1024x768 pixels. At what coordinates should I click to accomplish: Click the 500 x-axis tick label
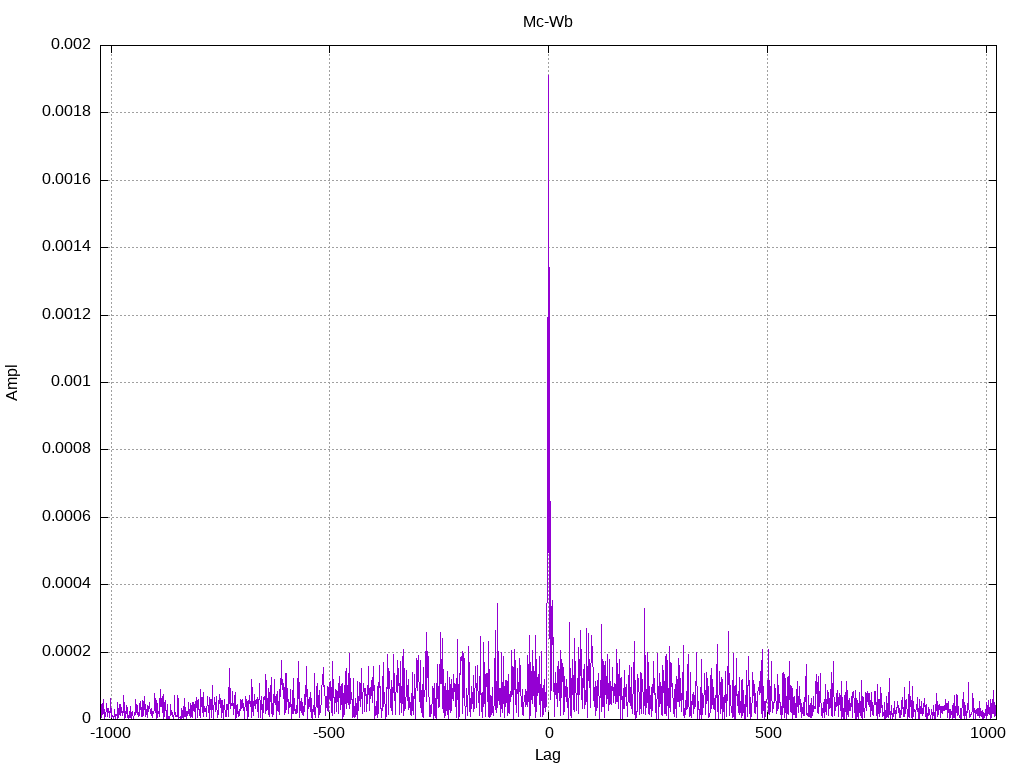pos(767,733)
